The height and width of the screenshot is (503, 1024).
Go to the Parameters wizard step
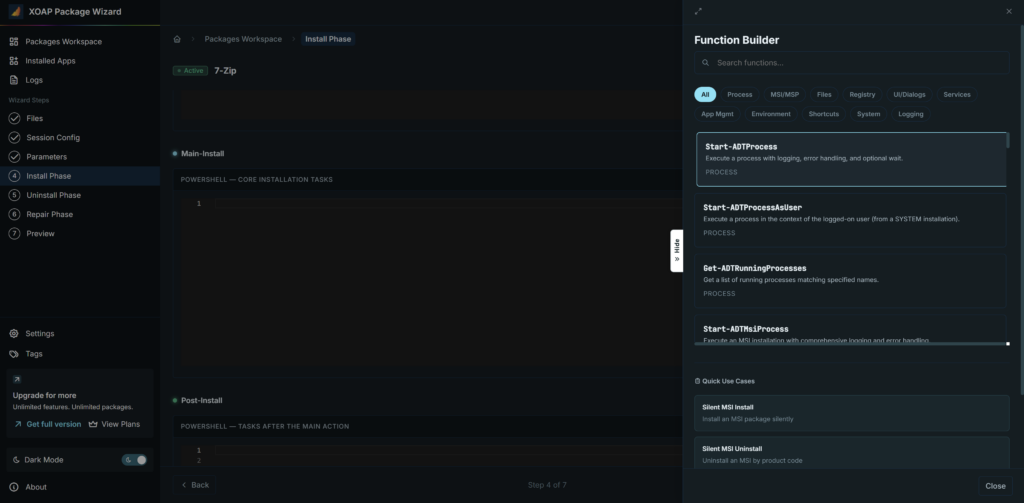point(46,157)
